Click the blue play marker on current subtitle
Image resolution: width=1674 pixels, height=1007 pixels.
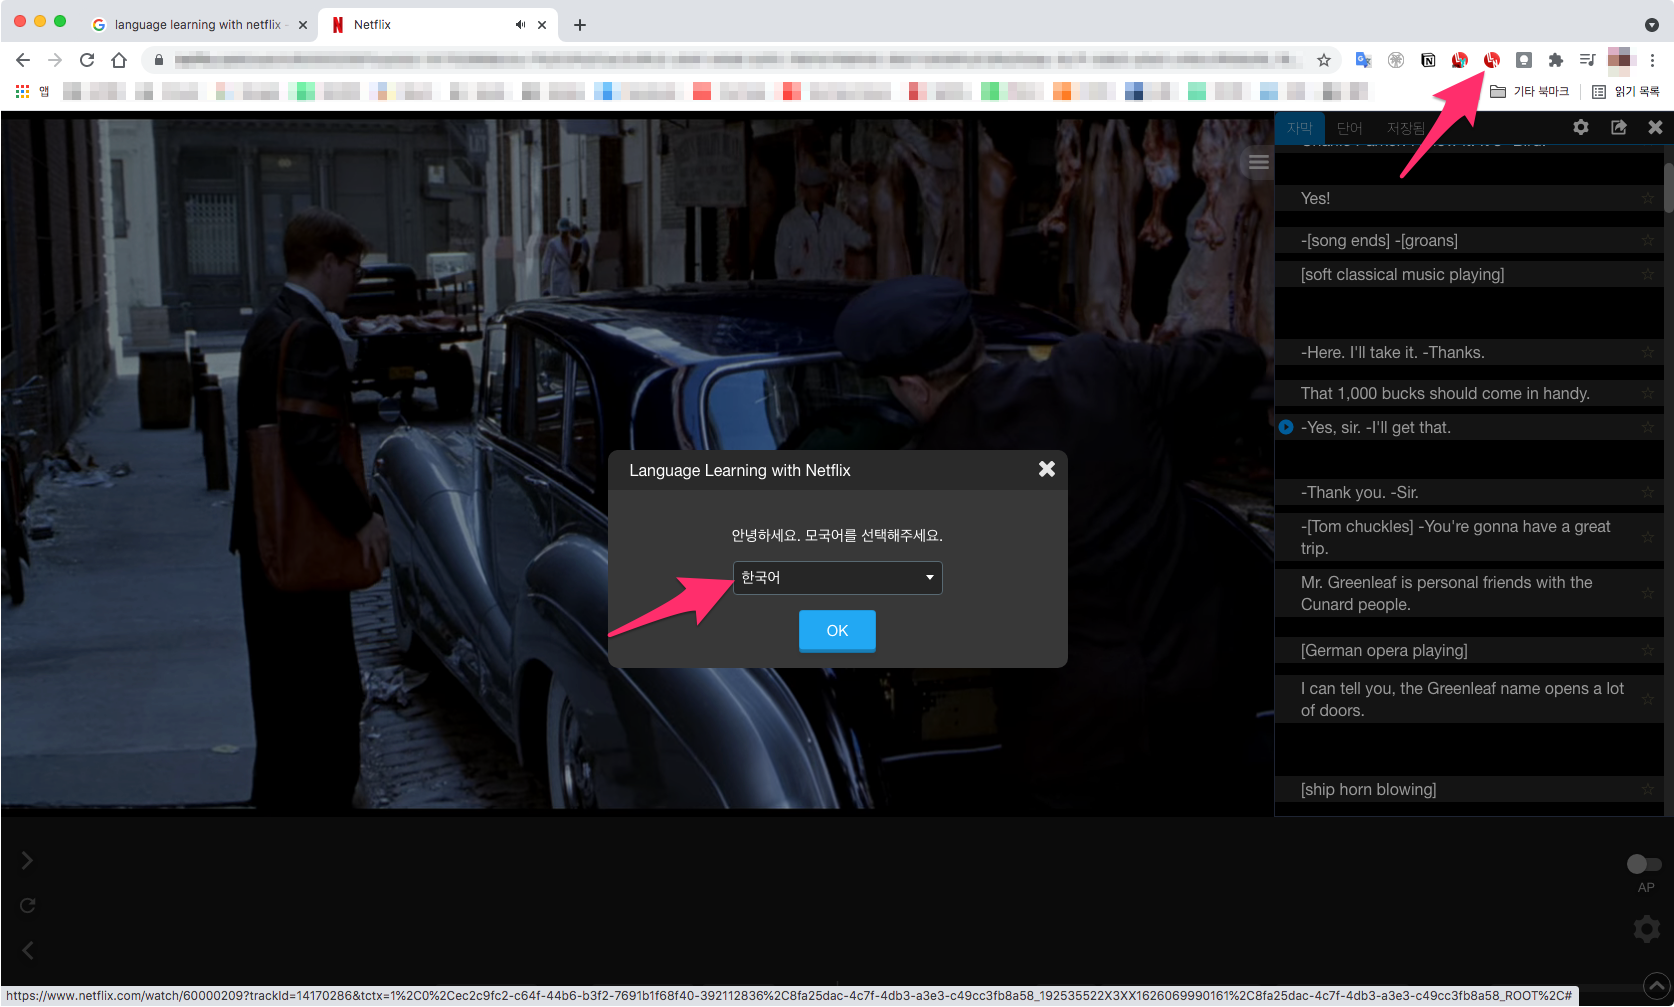coord(1286,427)
